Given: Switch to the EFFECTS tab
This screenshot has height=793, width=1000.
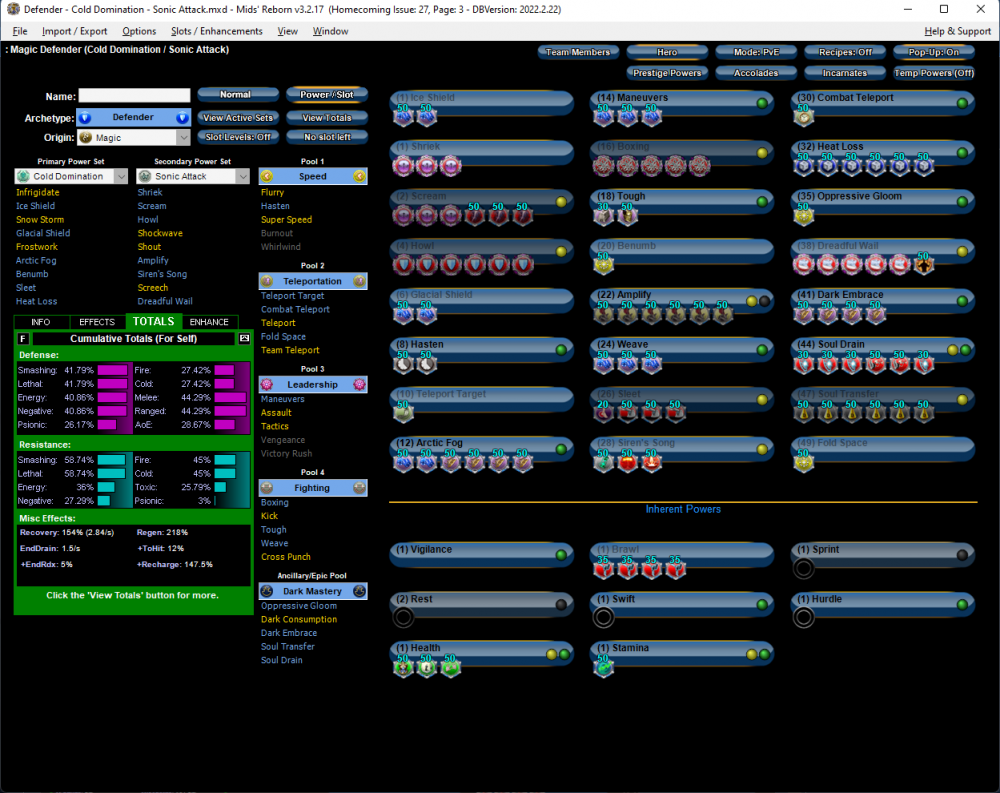Looking at the screenshot, I should 97,322.
